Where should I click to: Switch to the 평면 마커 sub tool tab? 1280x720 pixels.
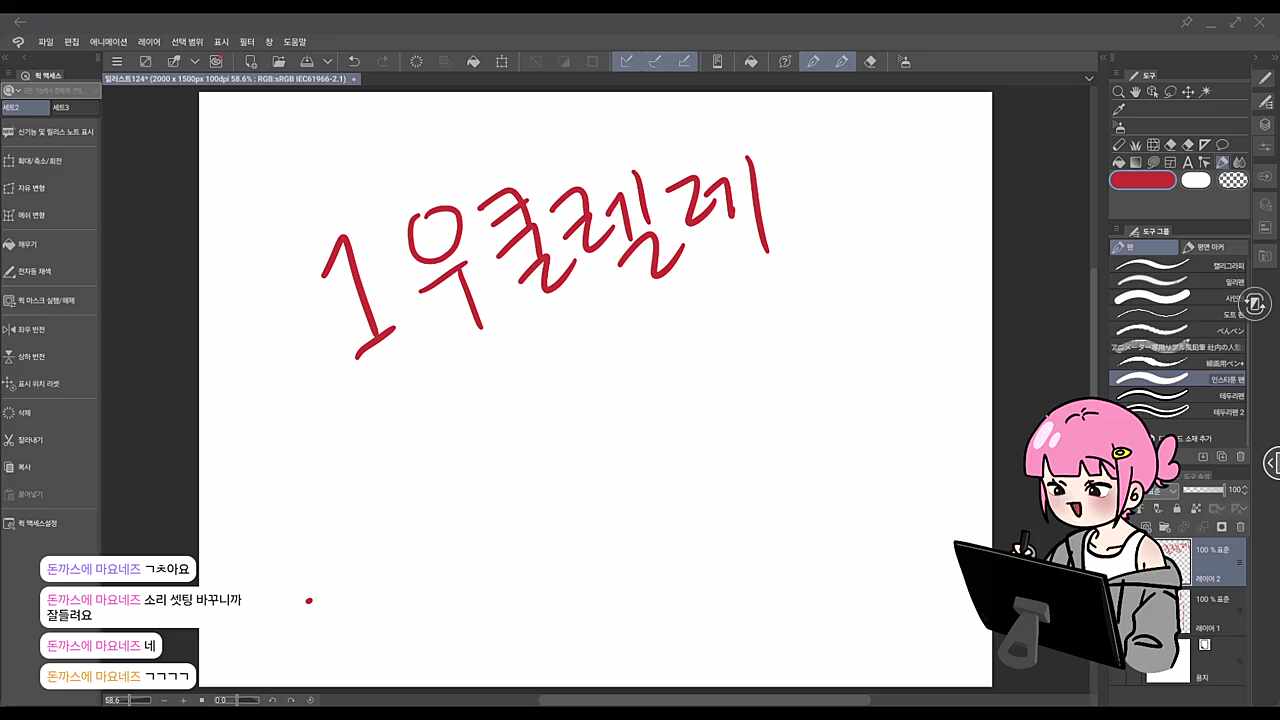[1214, 247]
